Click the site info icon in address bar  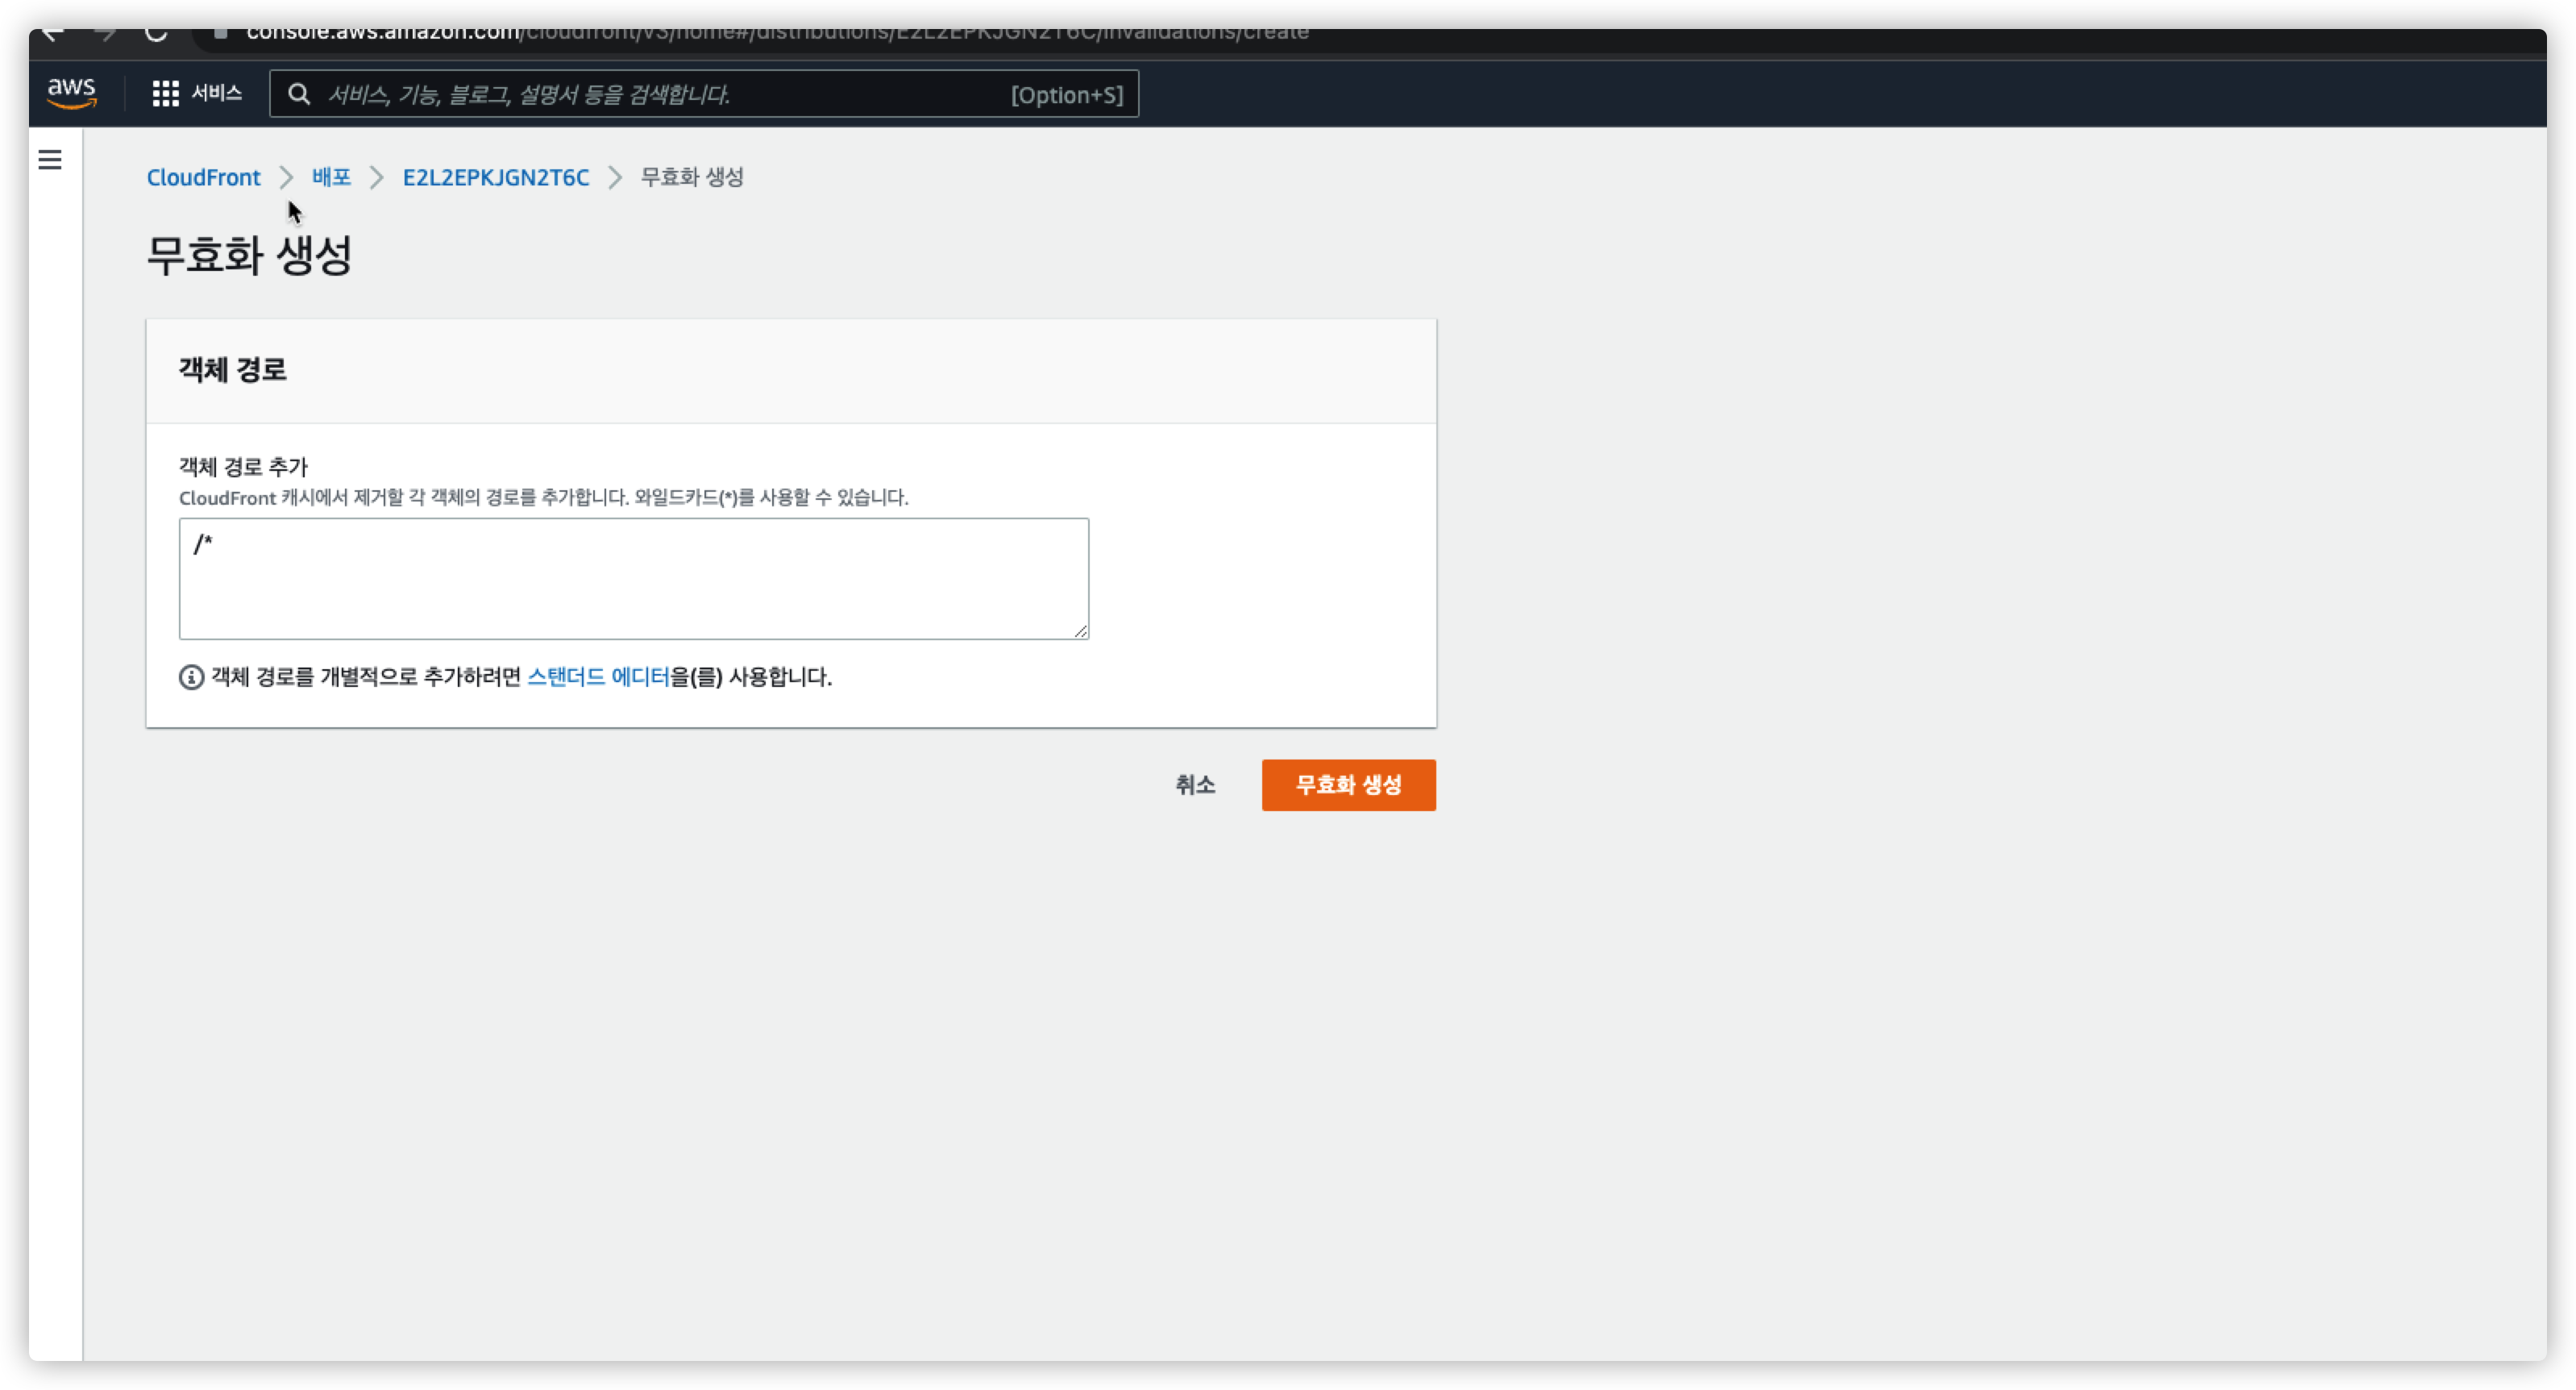[x=221, y=33]
